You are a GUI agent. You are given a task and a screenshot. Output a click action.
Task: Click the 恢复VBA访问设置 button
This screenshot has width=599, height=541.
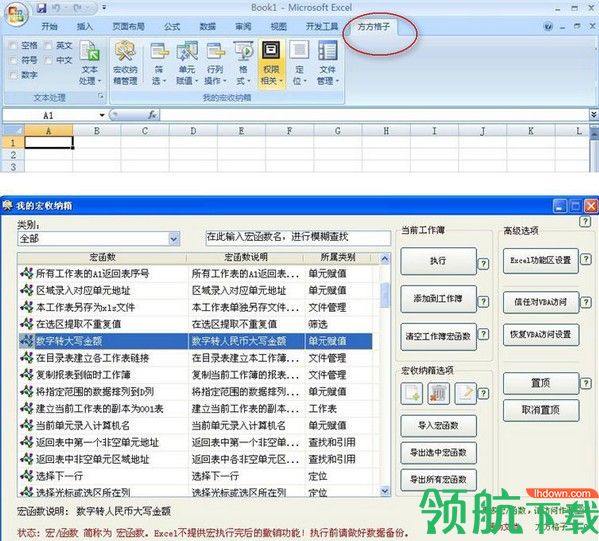(541, 335)
